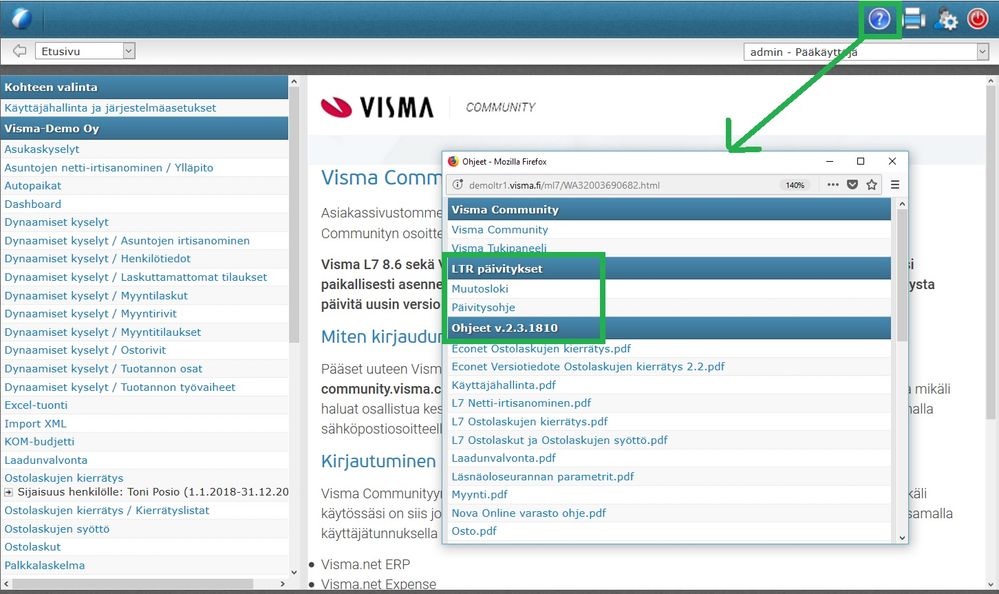Click the printer icon in top bar
Image resolution: width=999 pixels, height=594 pixels.
(914, 19)
